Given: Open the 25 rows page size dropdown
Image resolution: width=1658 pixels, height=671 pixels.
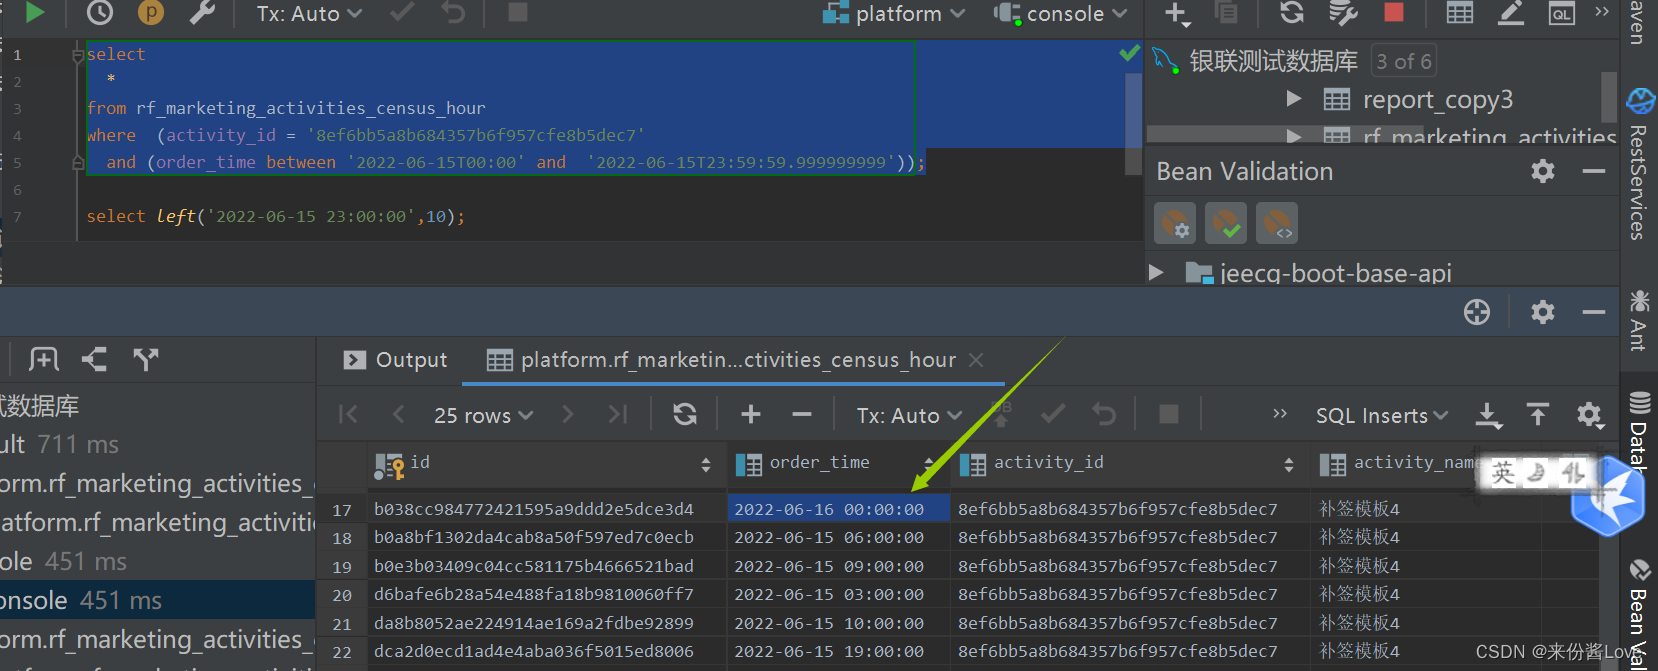Looking at the screenshot, I should point(483,415).
